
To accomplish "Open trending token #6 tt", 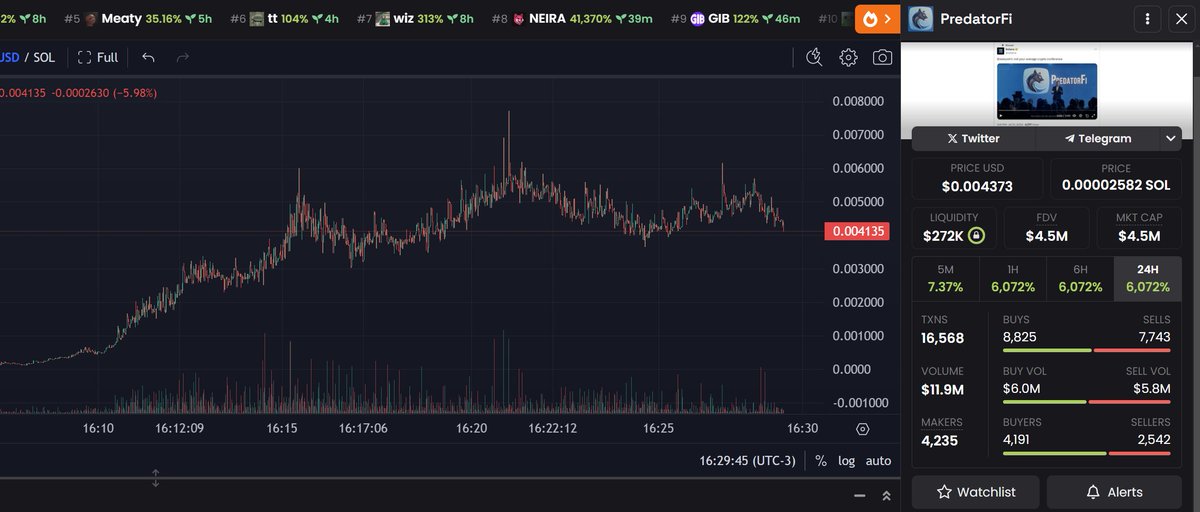I will tap(284, 19).
